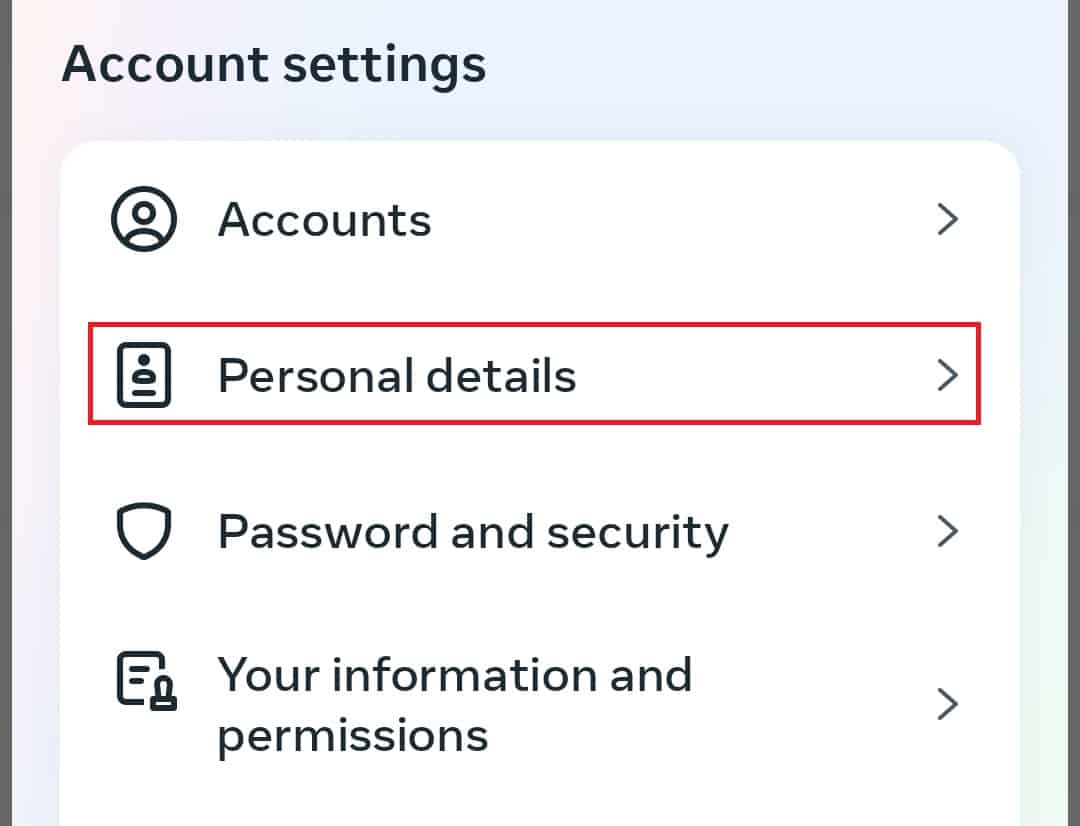Tap chevron next to Your information and permissions
The height and width of the screenshot is (826, 1080).
click(x=947, y=705)
